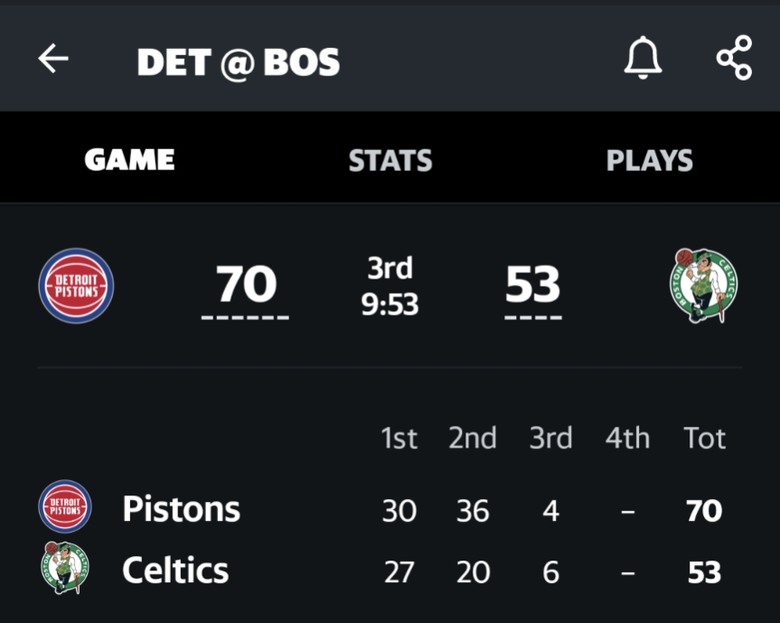The height and width of the screenshot is (623, 780).
Task: Tap the large Boston Celtics logo
Action: click(703, 285)
